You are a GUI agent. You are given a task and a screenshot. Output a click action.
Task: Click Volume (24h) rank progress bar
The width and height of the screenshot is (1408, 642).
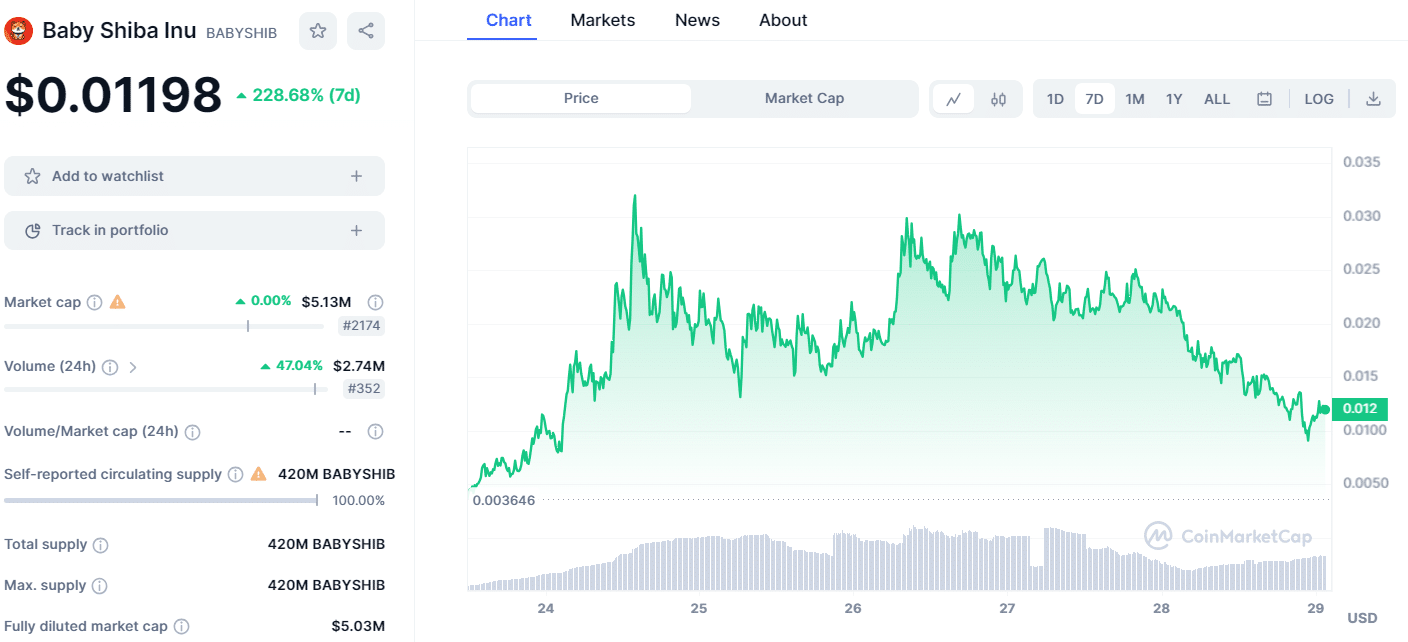166,389
